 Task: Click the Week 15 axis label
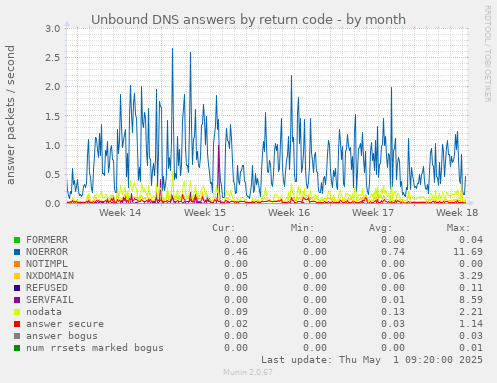[x=205, y=213]
